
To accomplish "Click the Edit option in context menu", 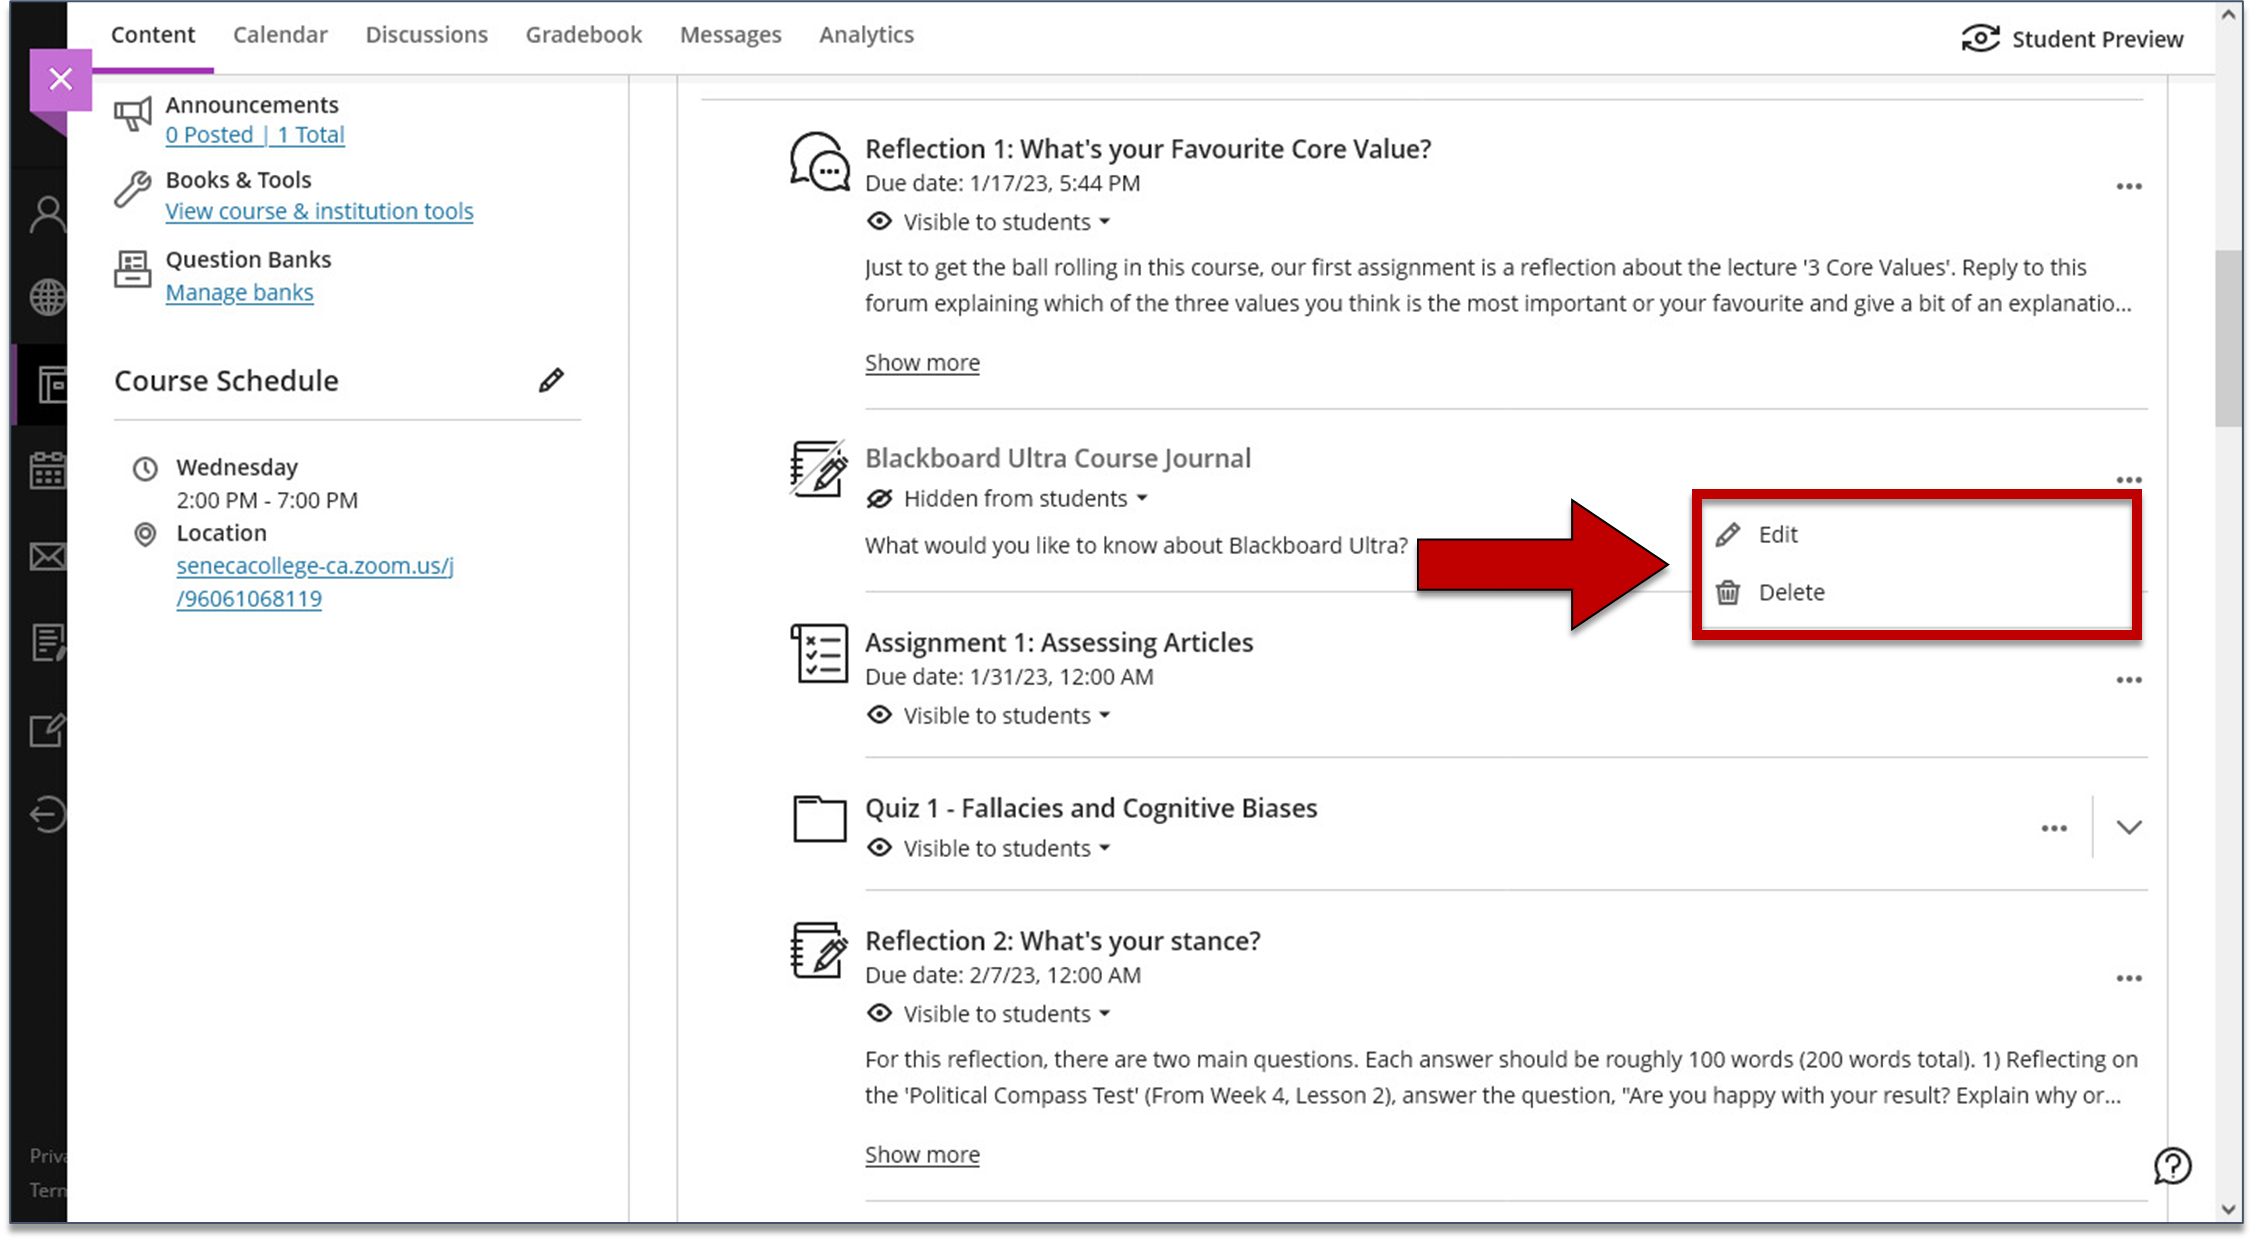I will [1776, 533].
